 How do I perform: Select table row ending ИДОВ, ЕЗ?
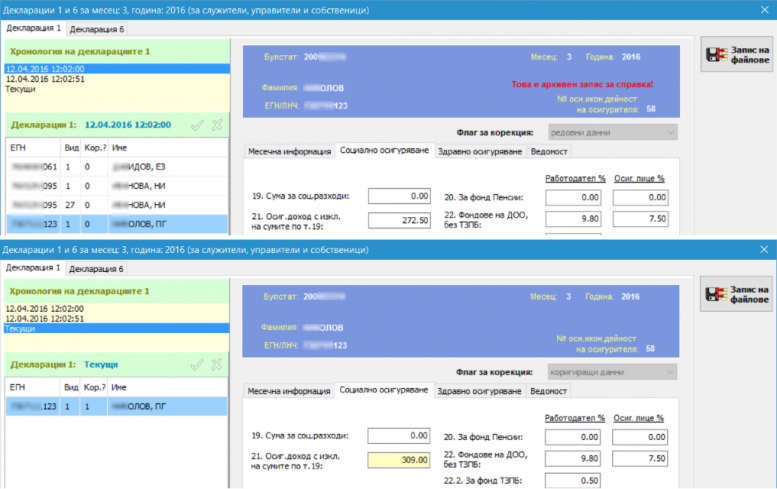pos(117,167)
